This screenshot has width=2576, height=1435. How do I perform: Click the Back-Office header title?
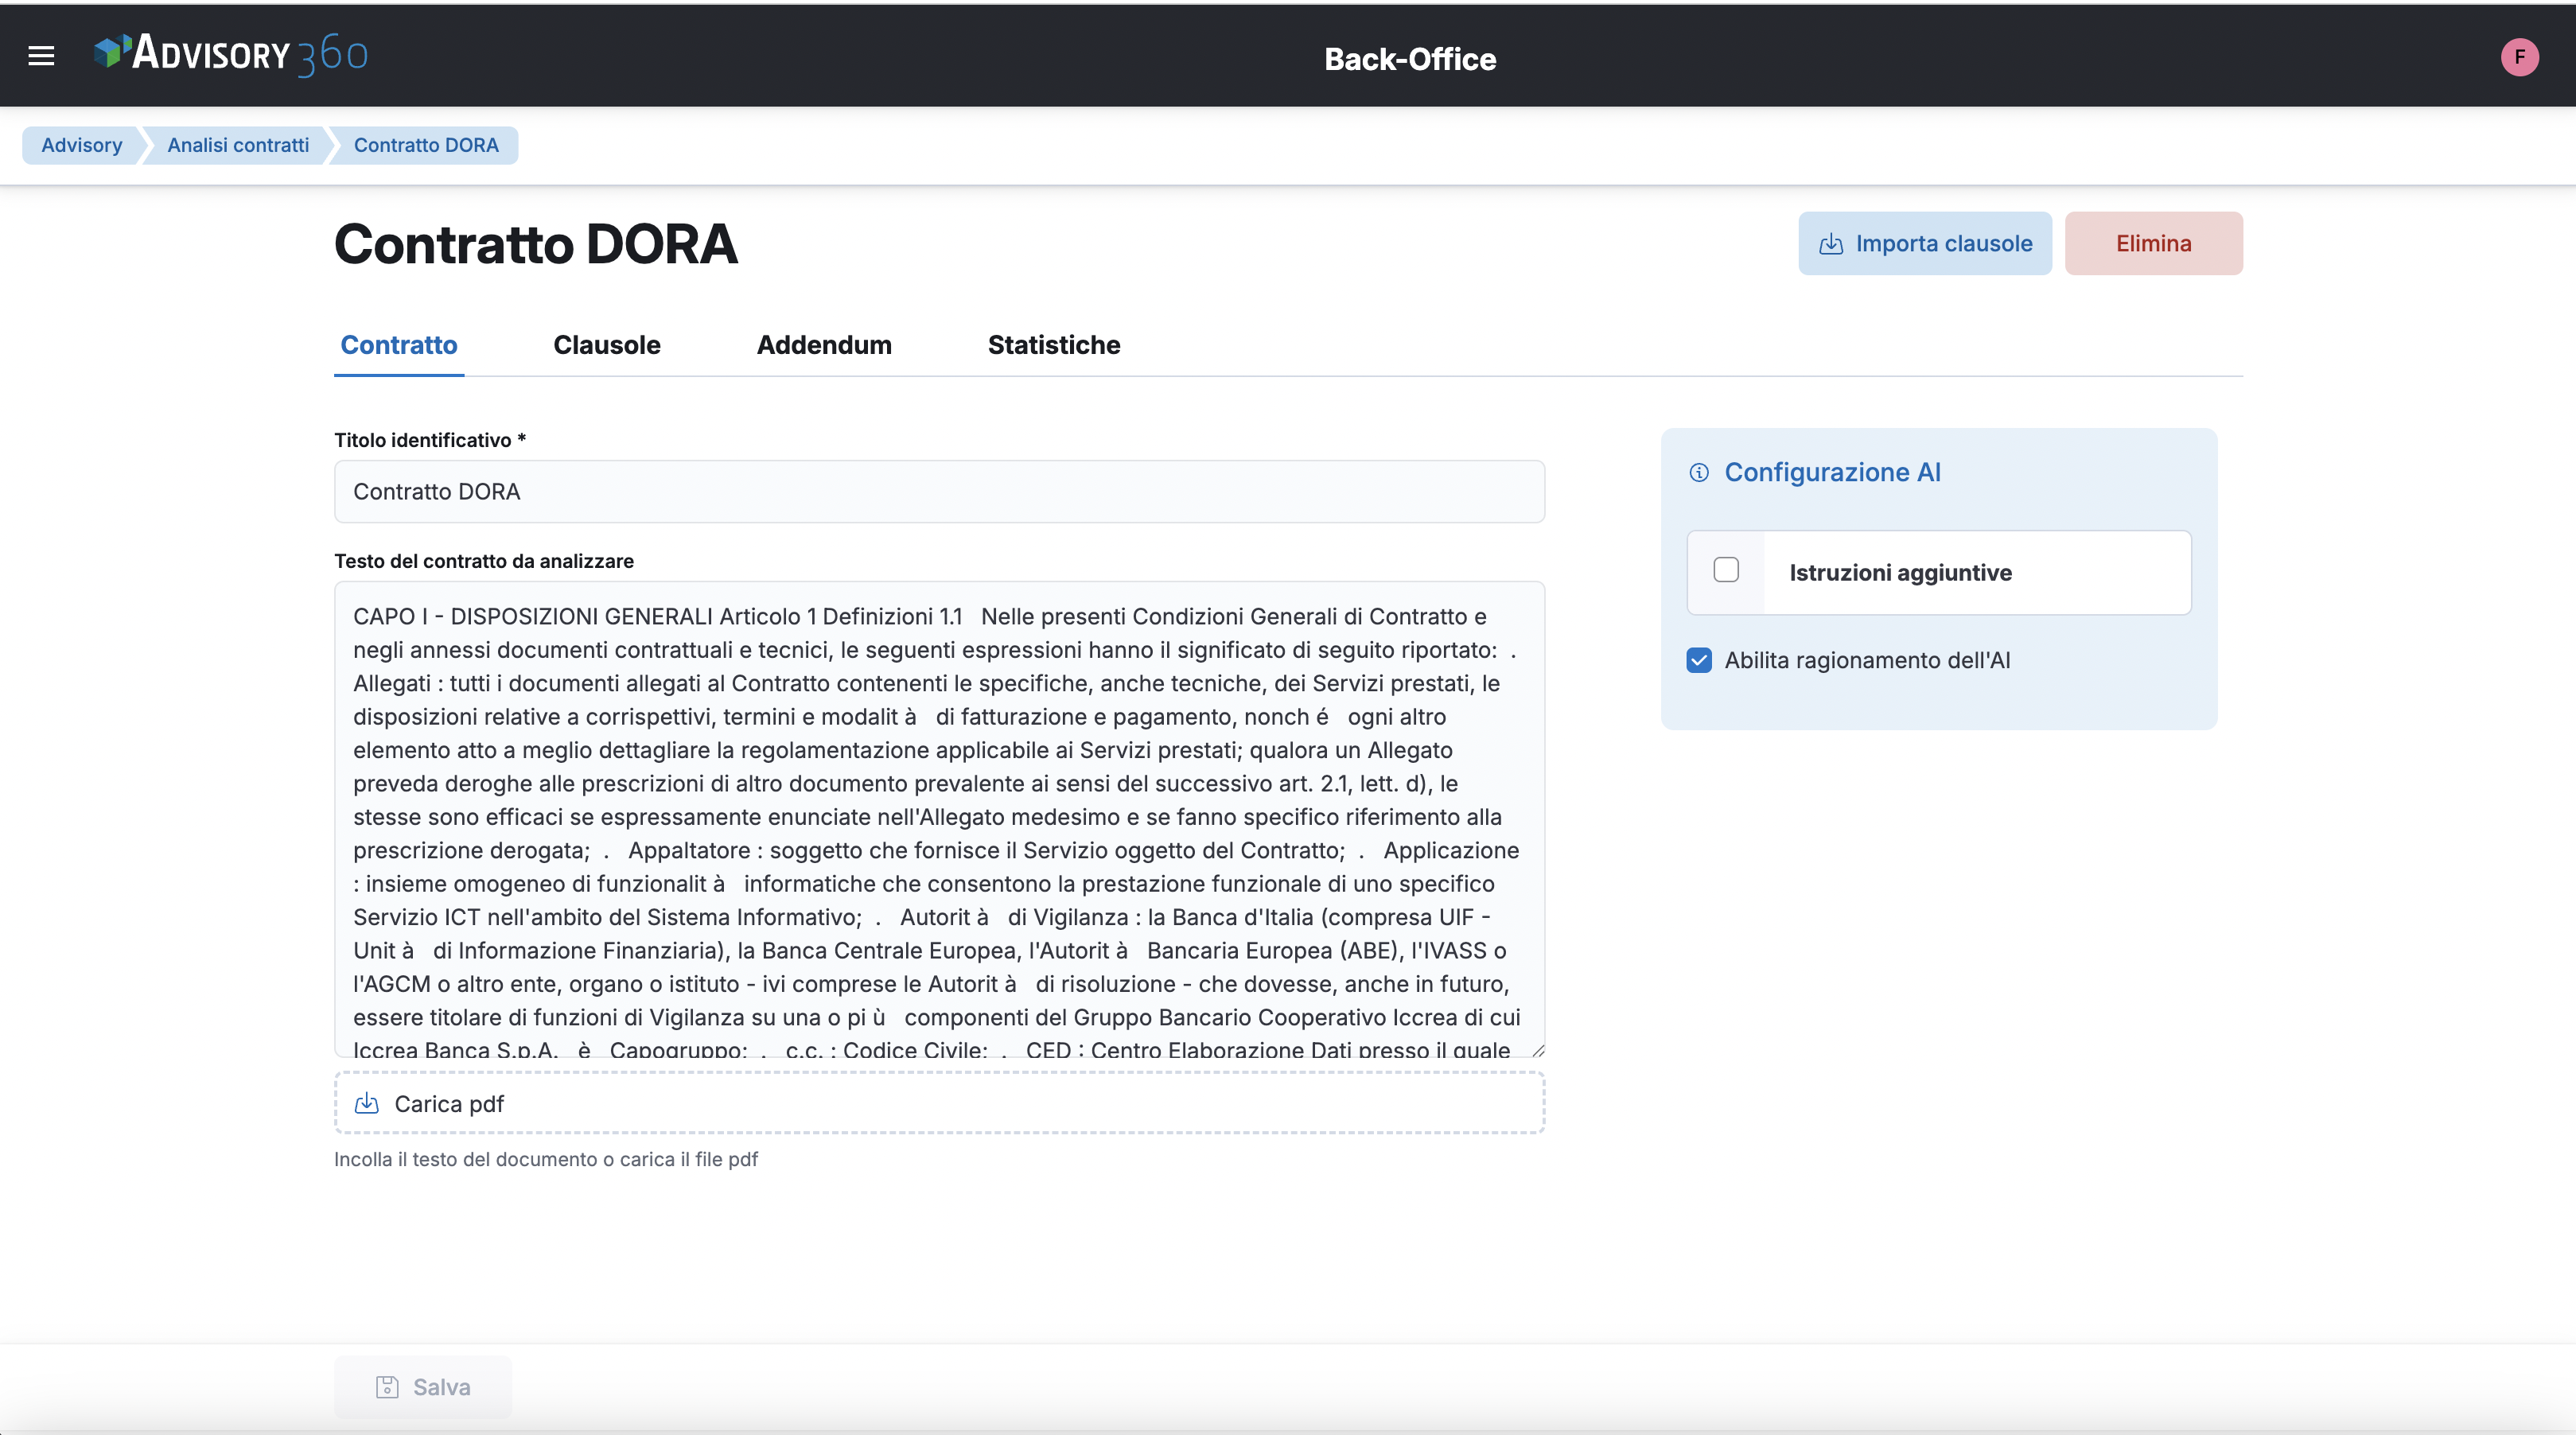coord(1410,59)
